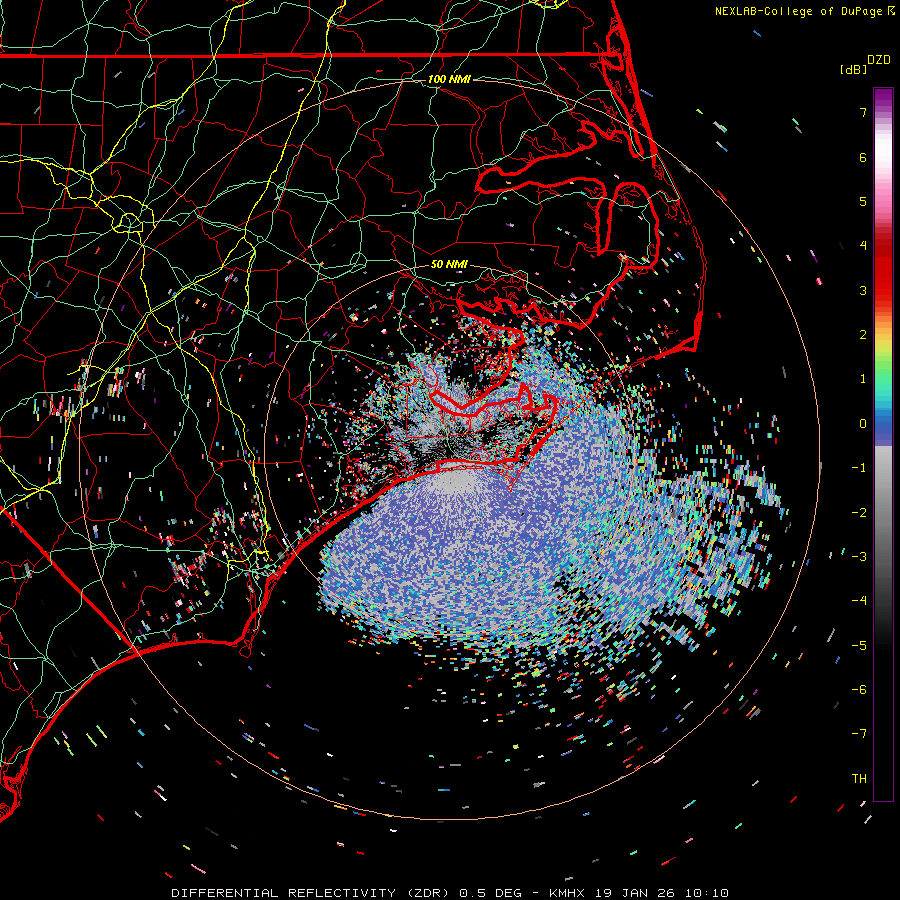Click the red segment of the color bar

pos(883,273)
